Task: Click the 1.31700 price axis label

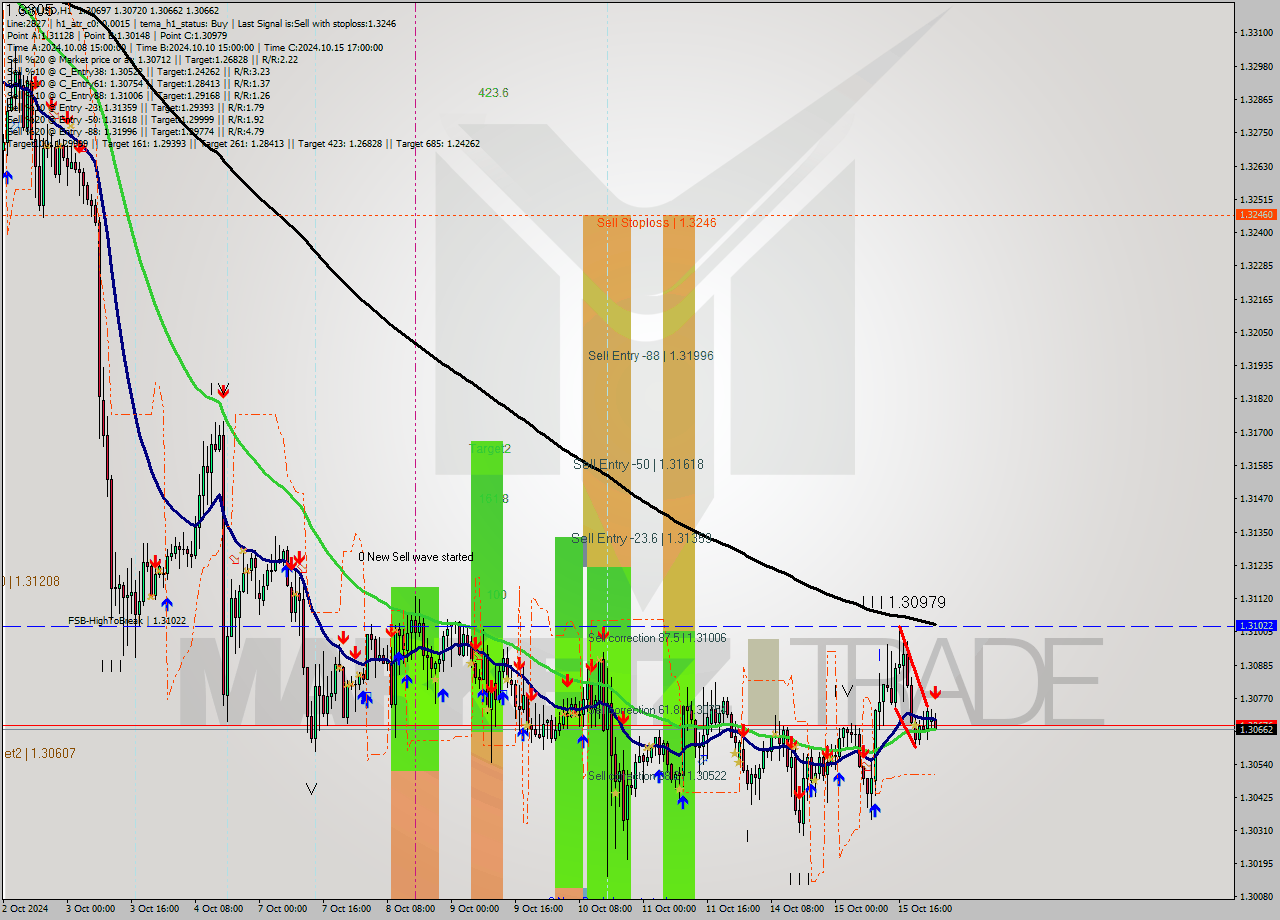Action: (x=1255, y=433)
